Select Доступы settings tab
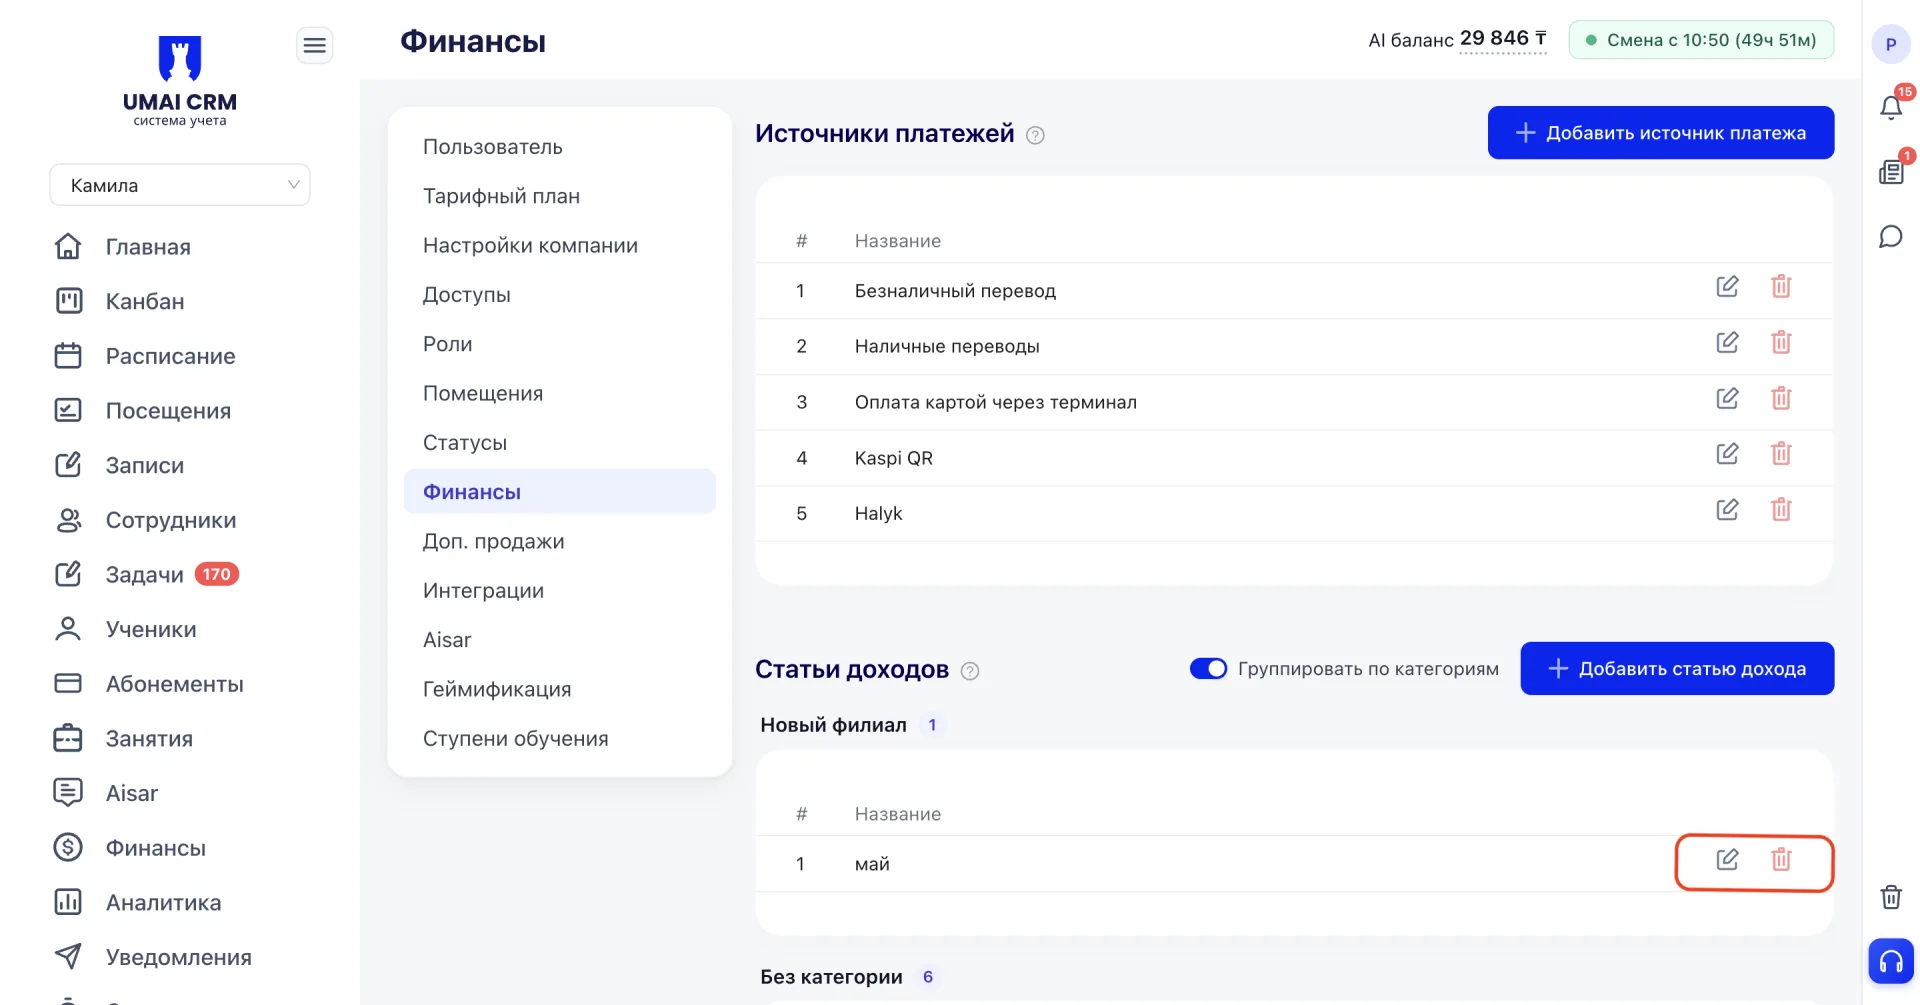This screenshot has width=1920, height=1005. (467, 294)
